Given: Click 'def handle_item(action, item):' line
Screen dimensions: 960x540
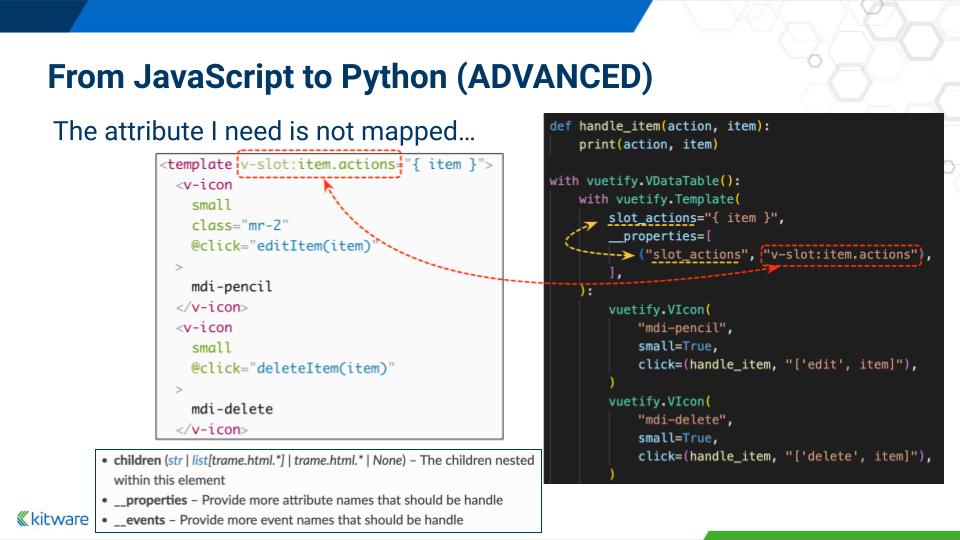Looking at the screenshot, I should [659, 126].
